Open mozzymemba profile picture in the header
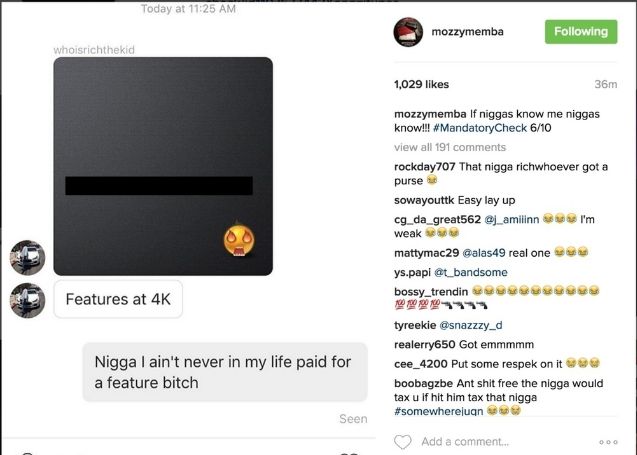 click(x=408, y=32)
